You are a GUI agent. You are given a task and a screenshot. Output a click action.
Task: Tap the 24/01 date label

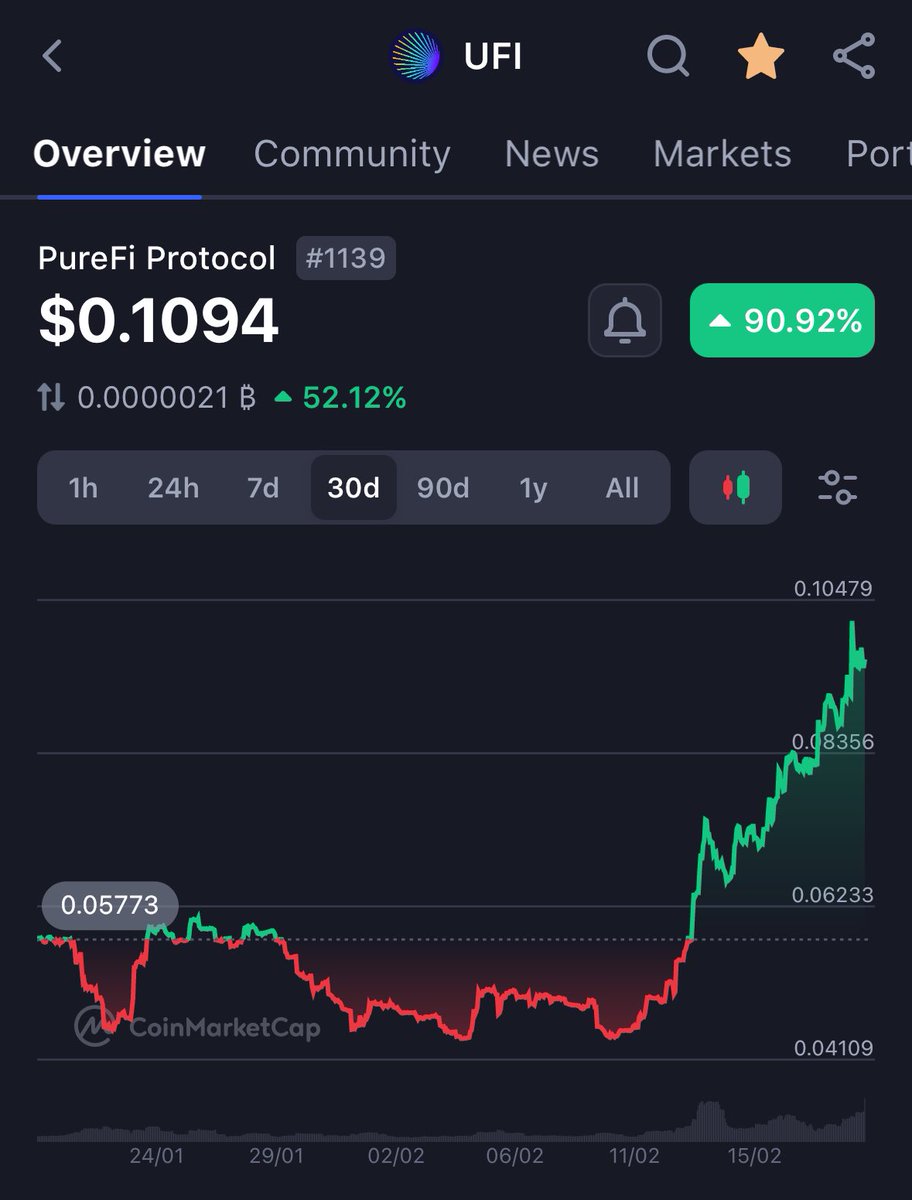[x=157, y=1155]
